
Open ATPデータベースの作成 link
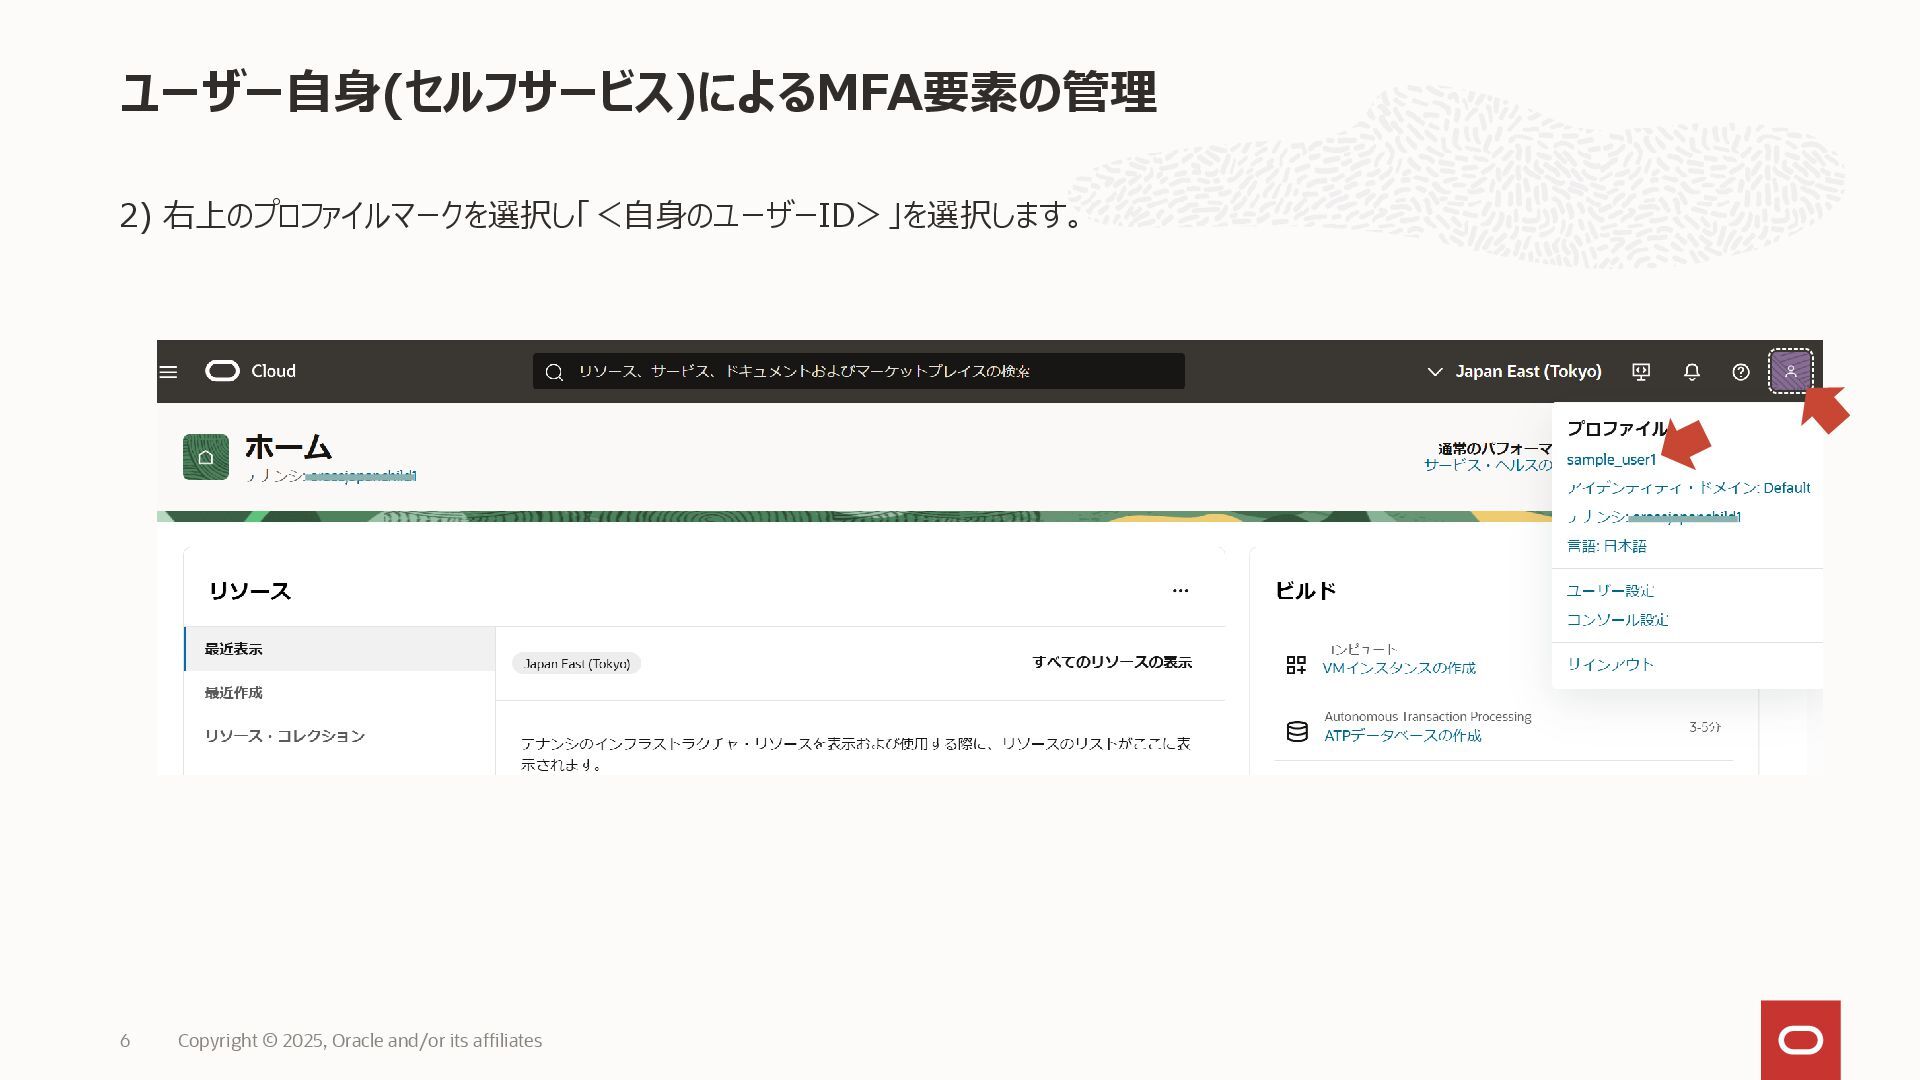click(x=1402, y=736)
